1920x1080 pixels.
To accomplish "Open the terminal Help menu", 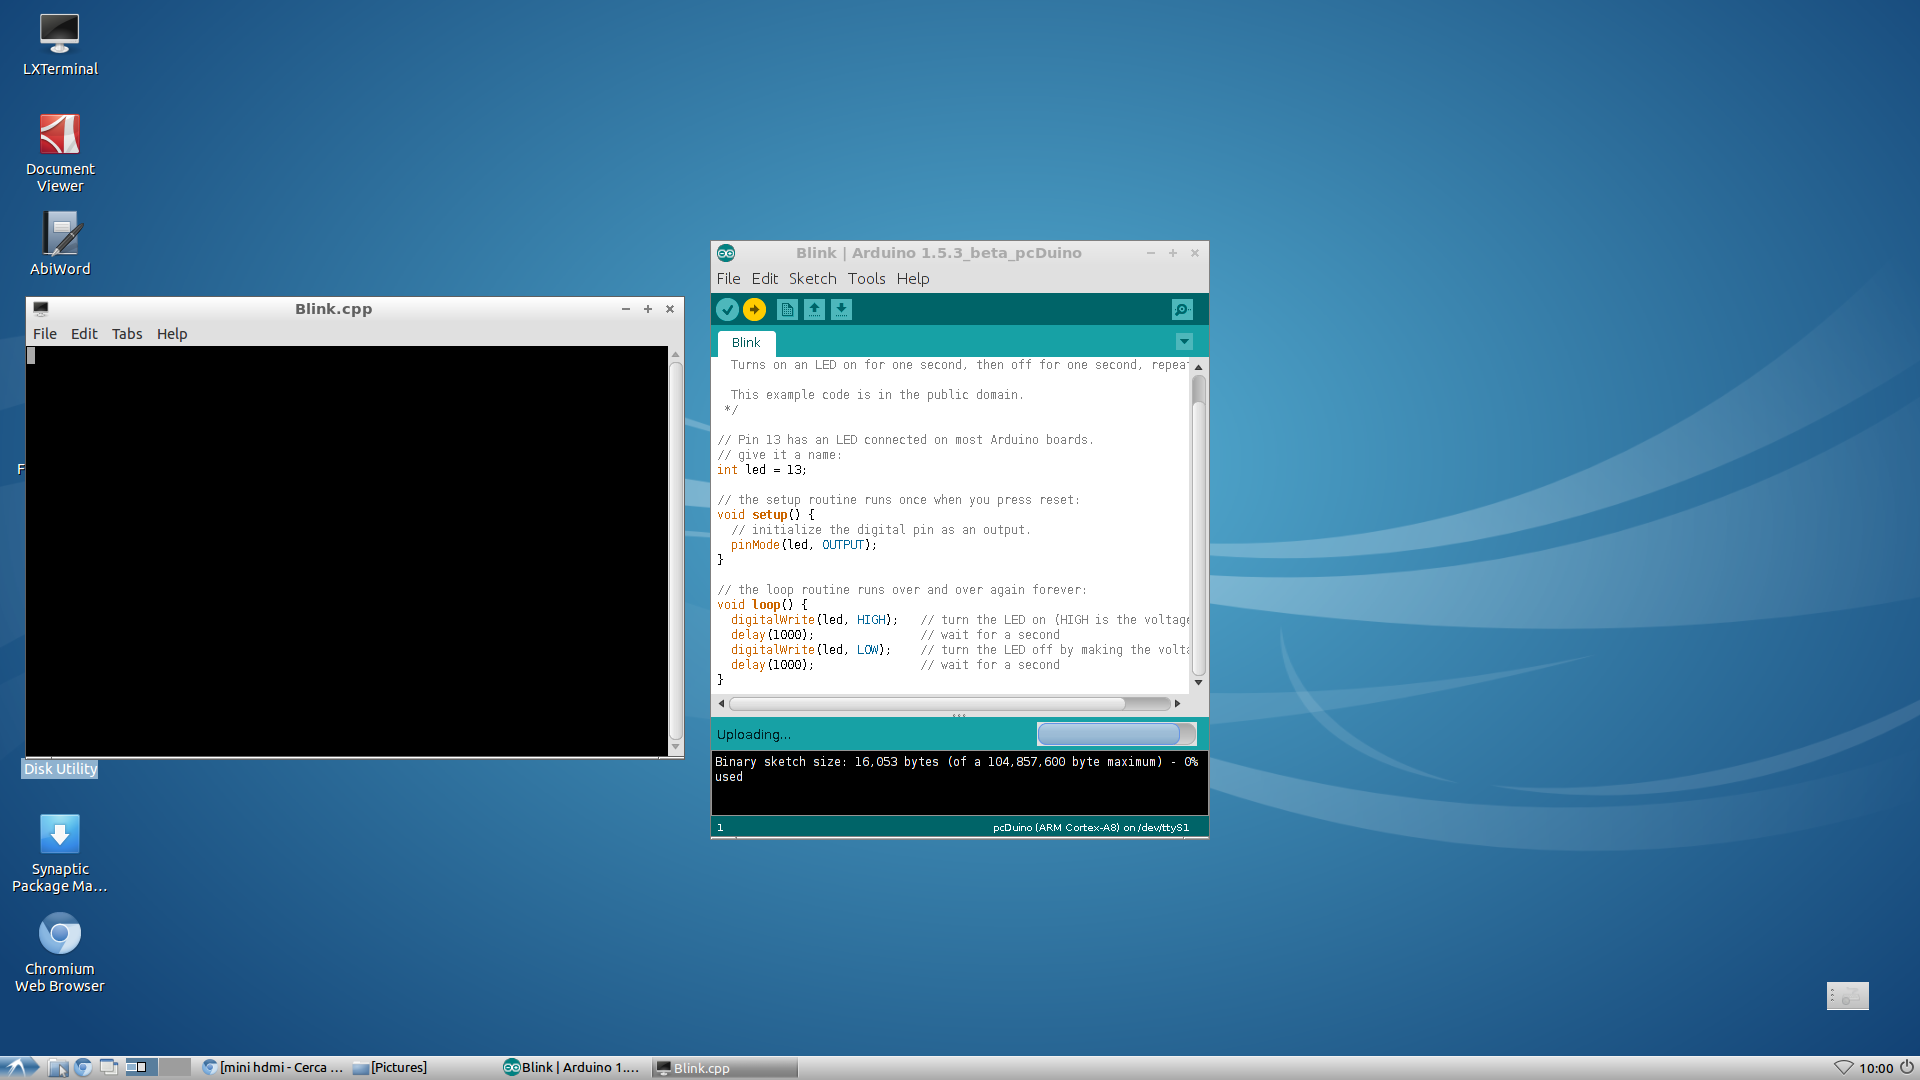I will [x=172, y=334].
